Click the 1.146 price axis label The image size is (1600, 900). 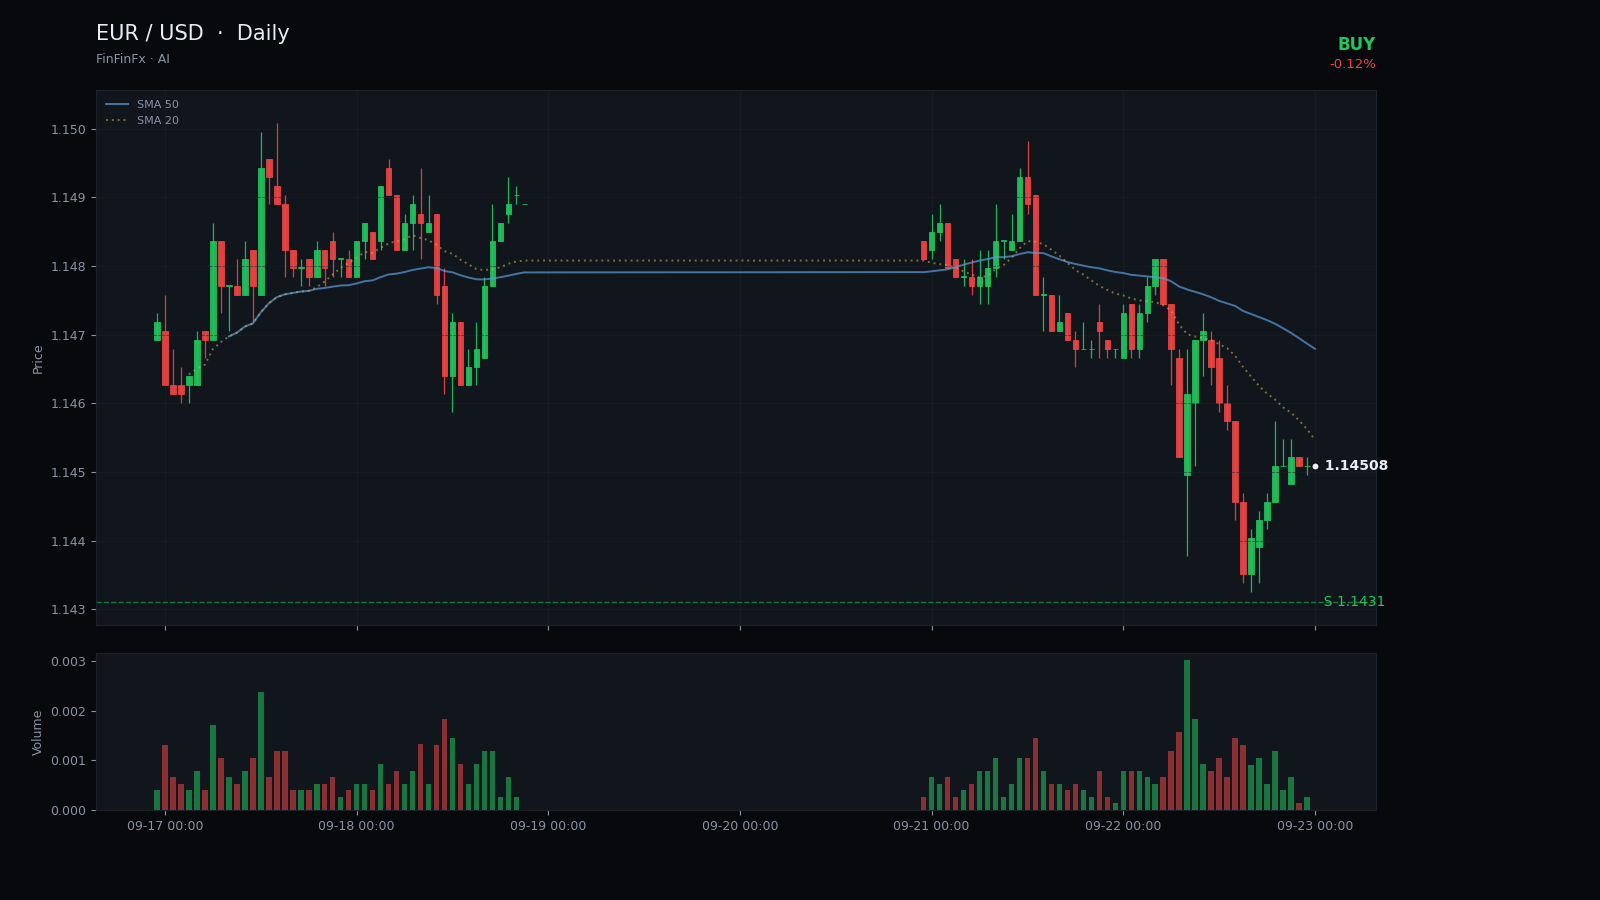click(x=68, y=404)
